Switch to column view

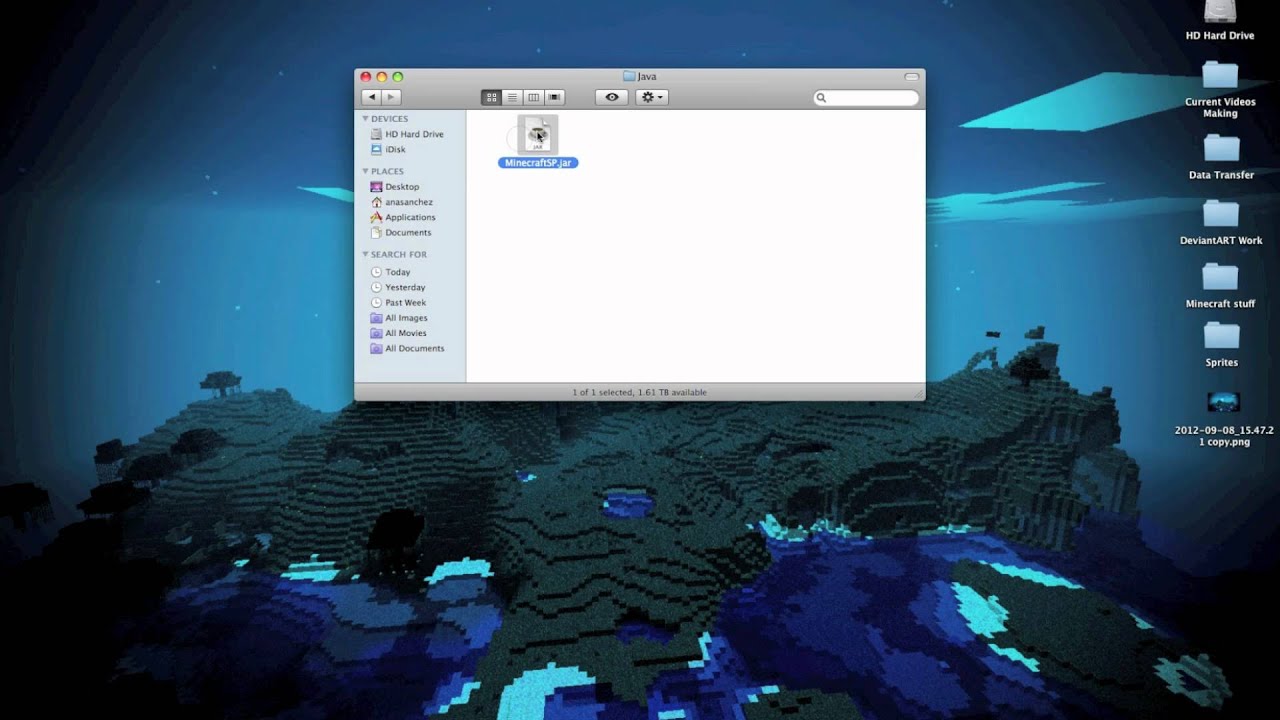[x=533, y=97]
